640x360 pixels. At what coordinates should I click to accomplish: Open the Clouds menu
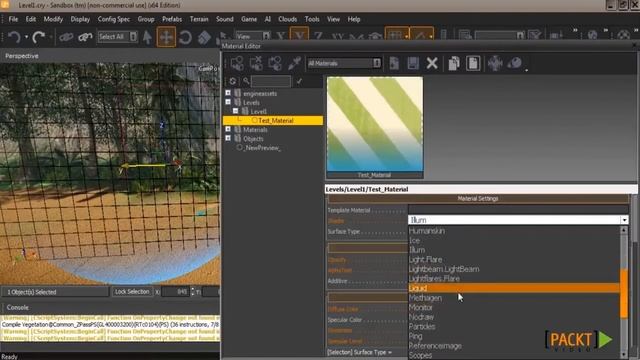click(287, 19)
